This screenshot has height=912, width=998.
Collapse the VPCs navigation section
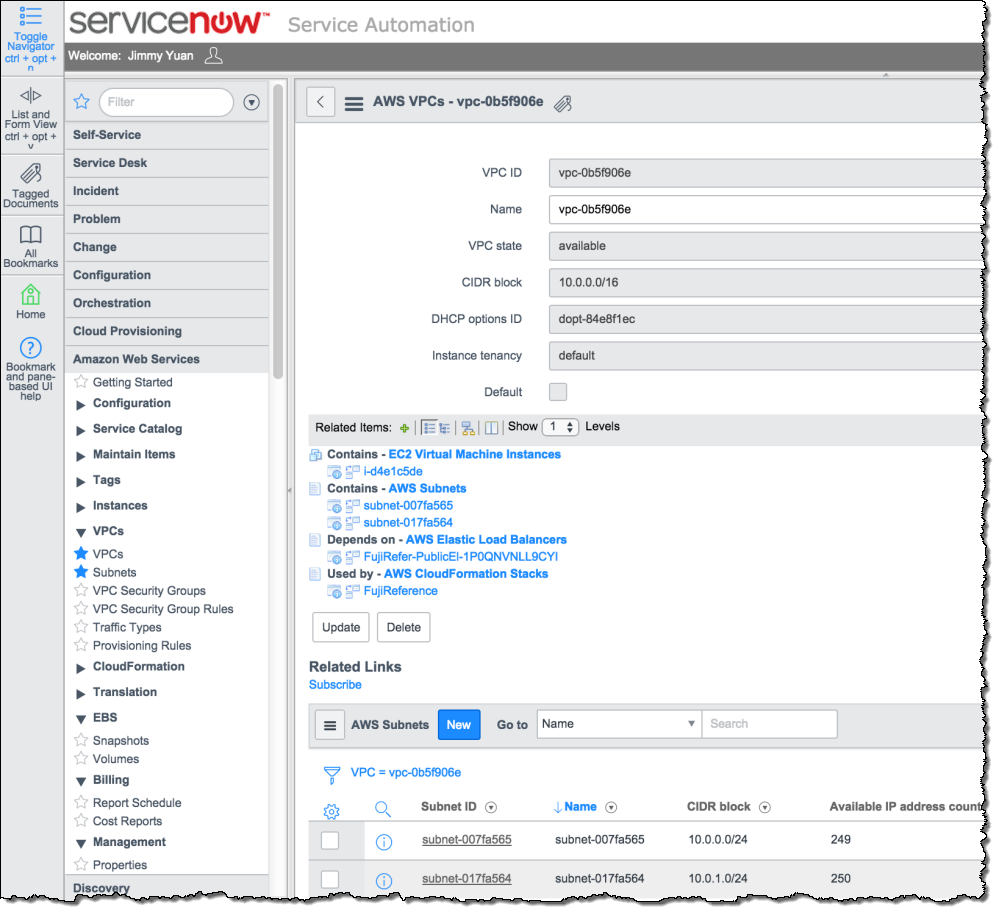click(81, 532)
